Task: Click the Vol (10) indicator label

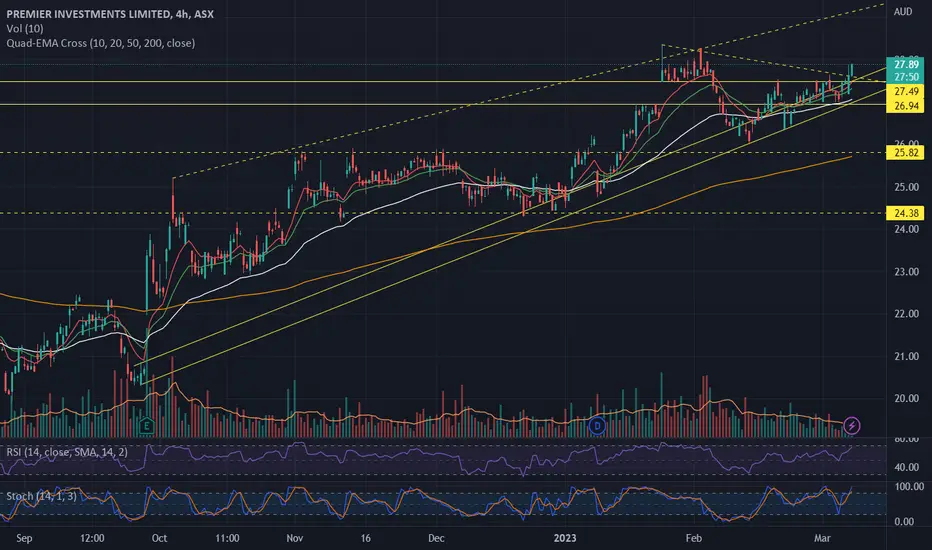Action: tap(25, 29)
